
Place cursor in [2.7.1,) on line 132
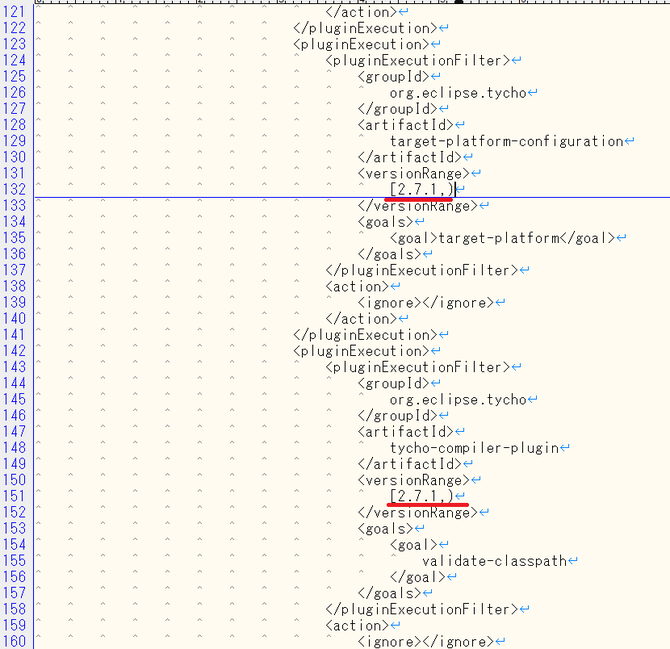[x=421, y=189]
